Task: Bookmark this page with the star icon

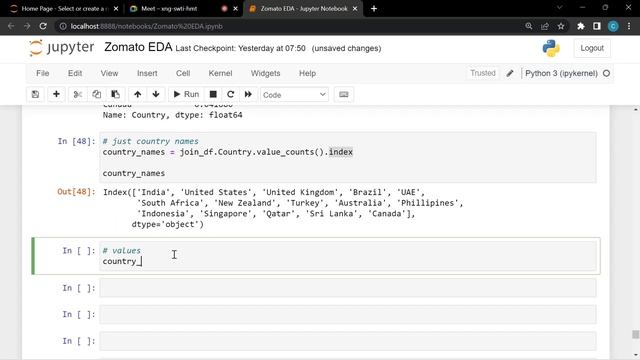Action: 561,26
